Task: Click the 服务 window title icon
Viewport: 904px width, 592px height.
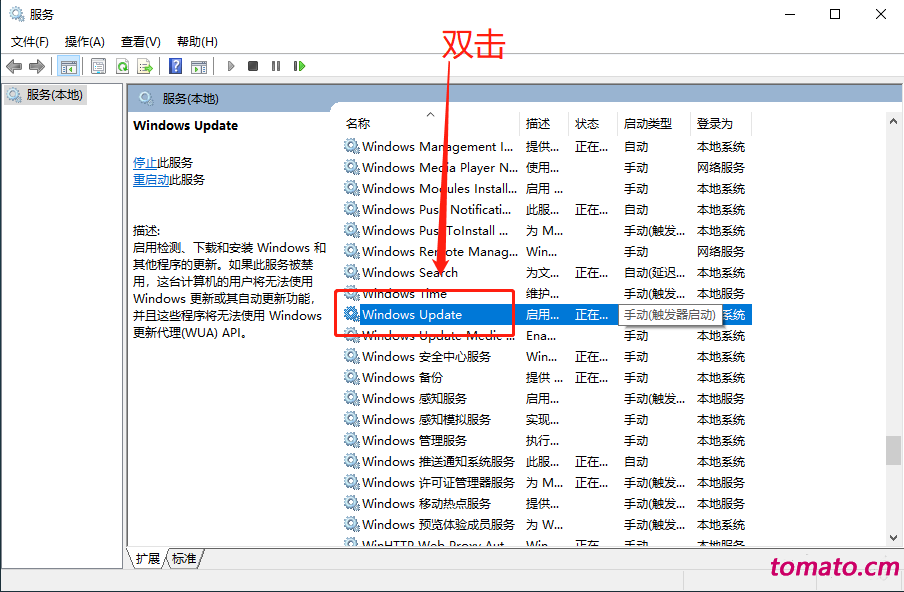Action: (17, 14)
